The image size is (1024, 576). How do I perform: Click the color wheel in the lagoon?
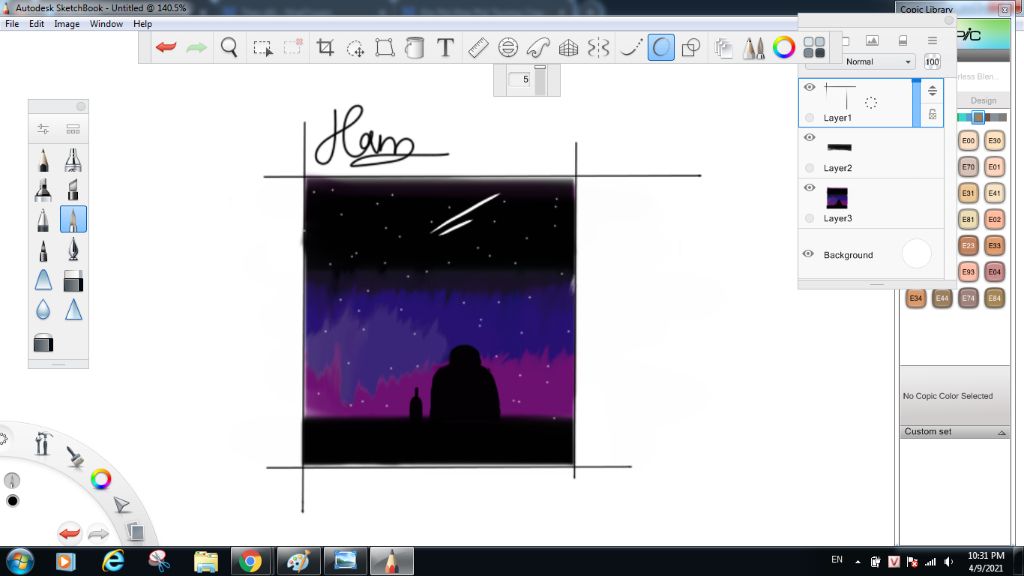101,479
